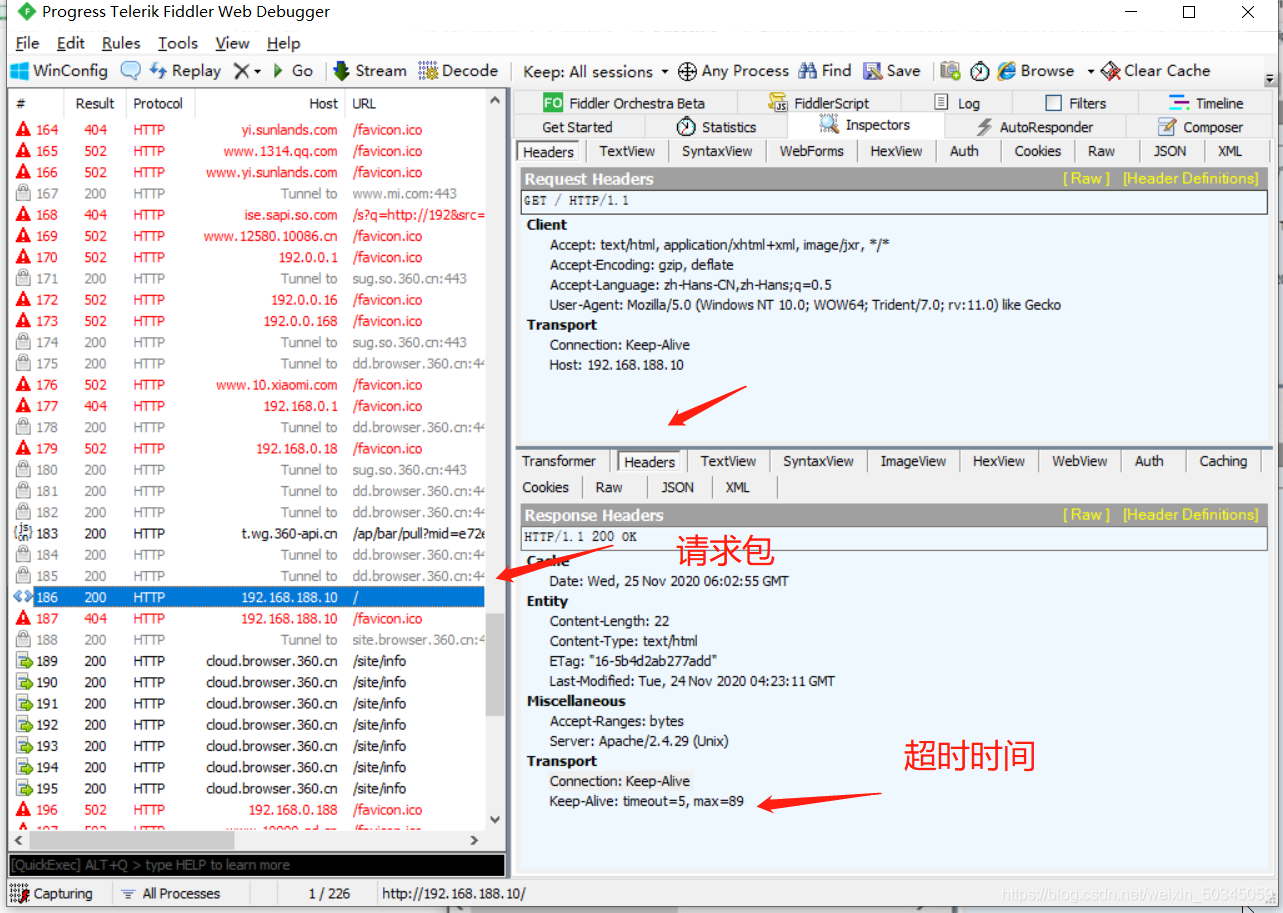Switch to the Timeline tab

(1206, 103)
